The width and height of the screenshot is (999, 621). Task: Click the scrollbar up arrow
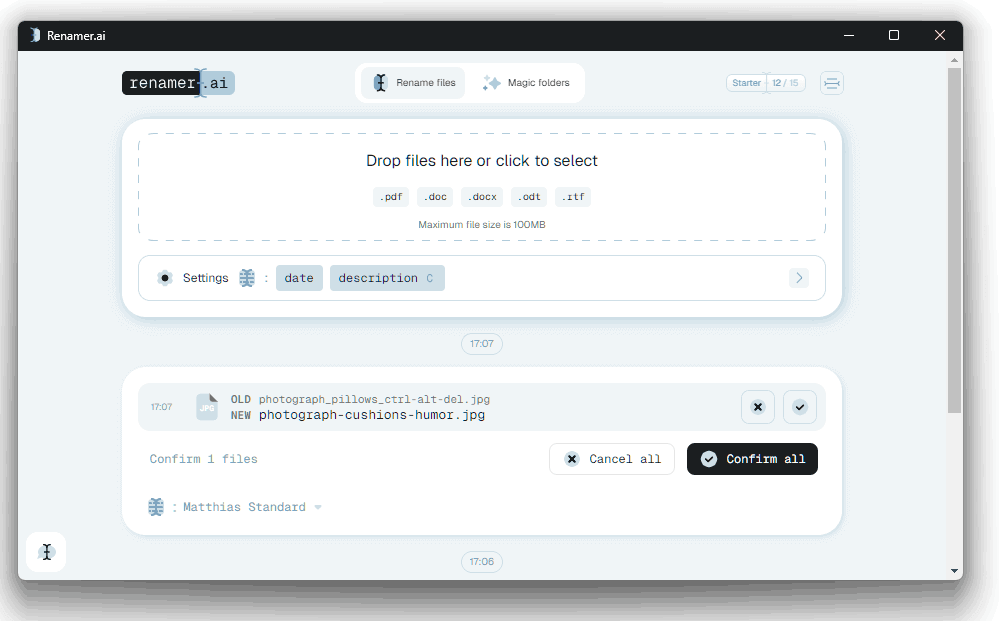point(954,60)
